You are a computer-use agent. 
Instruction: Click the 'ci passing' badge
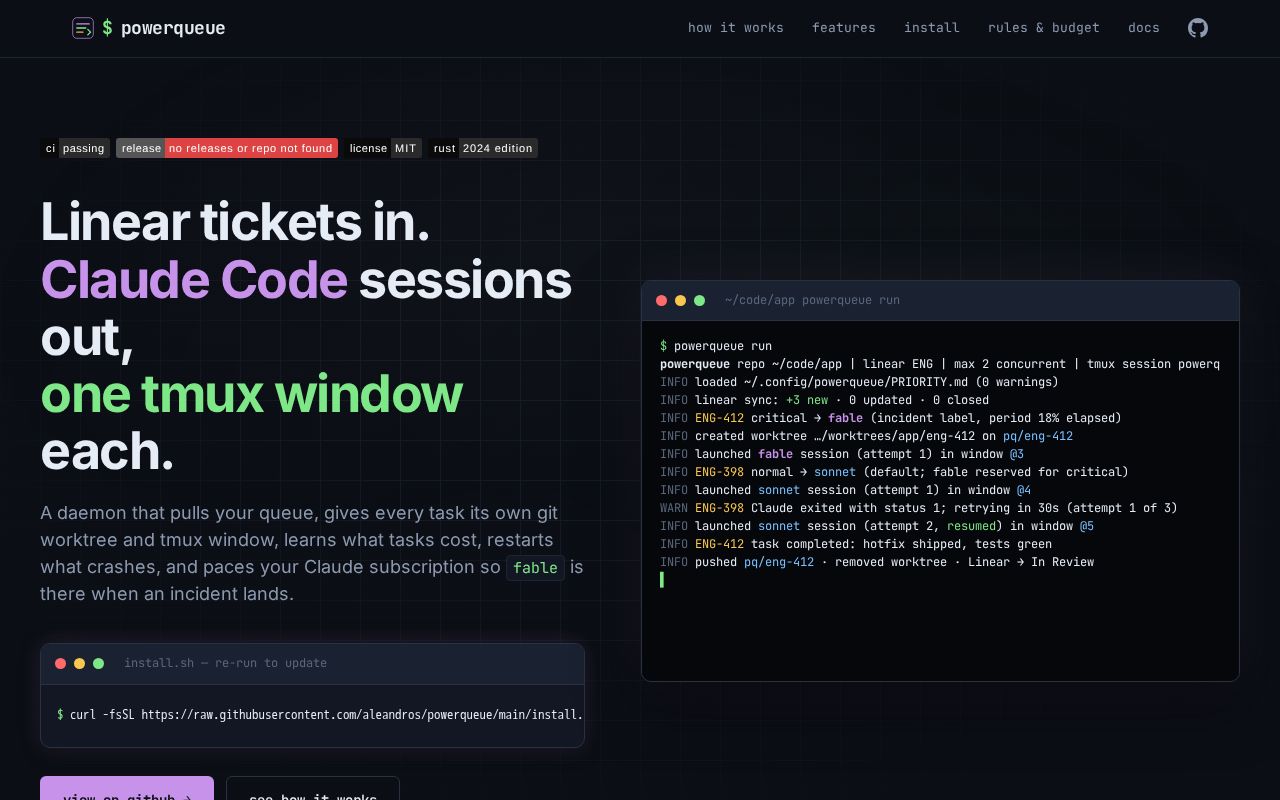point(75,148)
